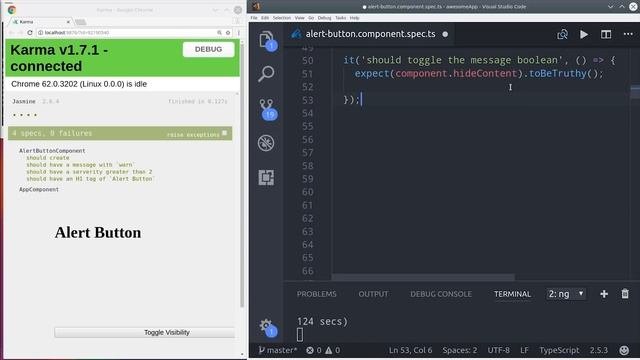Open the Explorer view in VS Code

267,40
